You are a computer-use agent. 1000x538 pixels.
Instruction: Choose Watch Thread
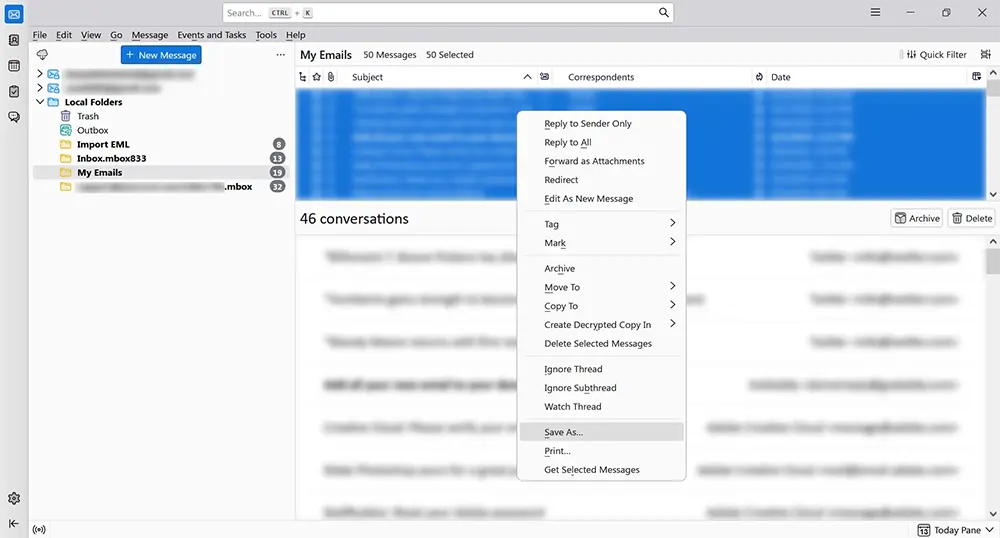coord(601,407)
